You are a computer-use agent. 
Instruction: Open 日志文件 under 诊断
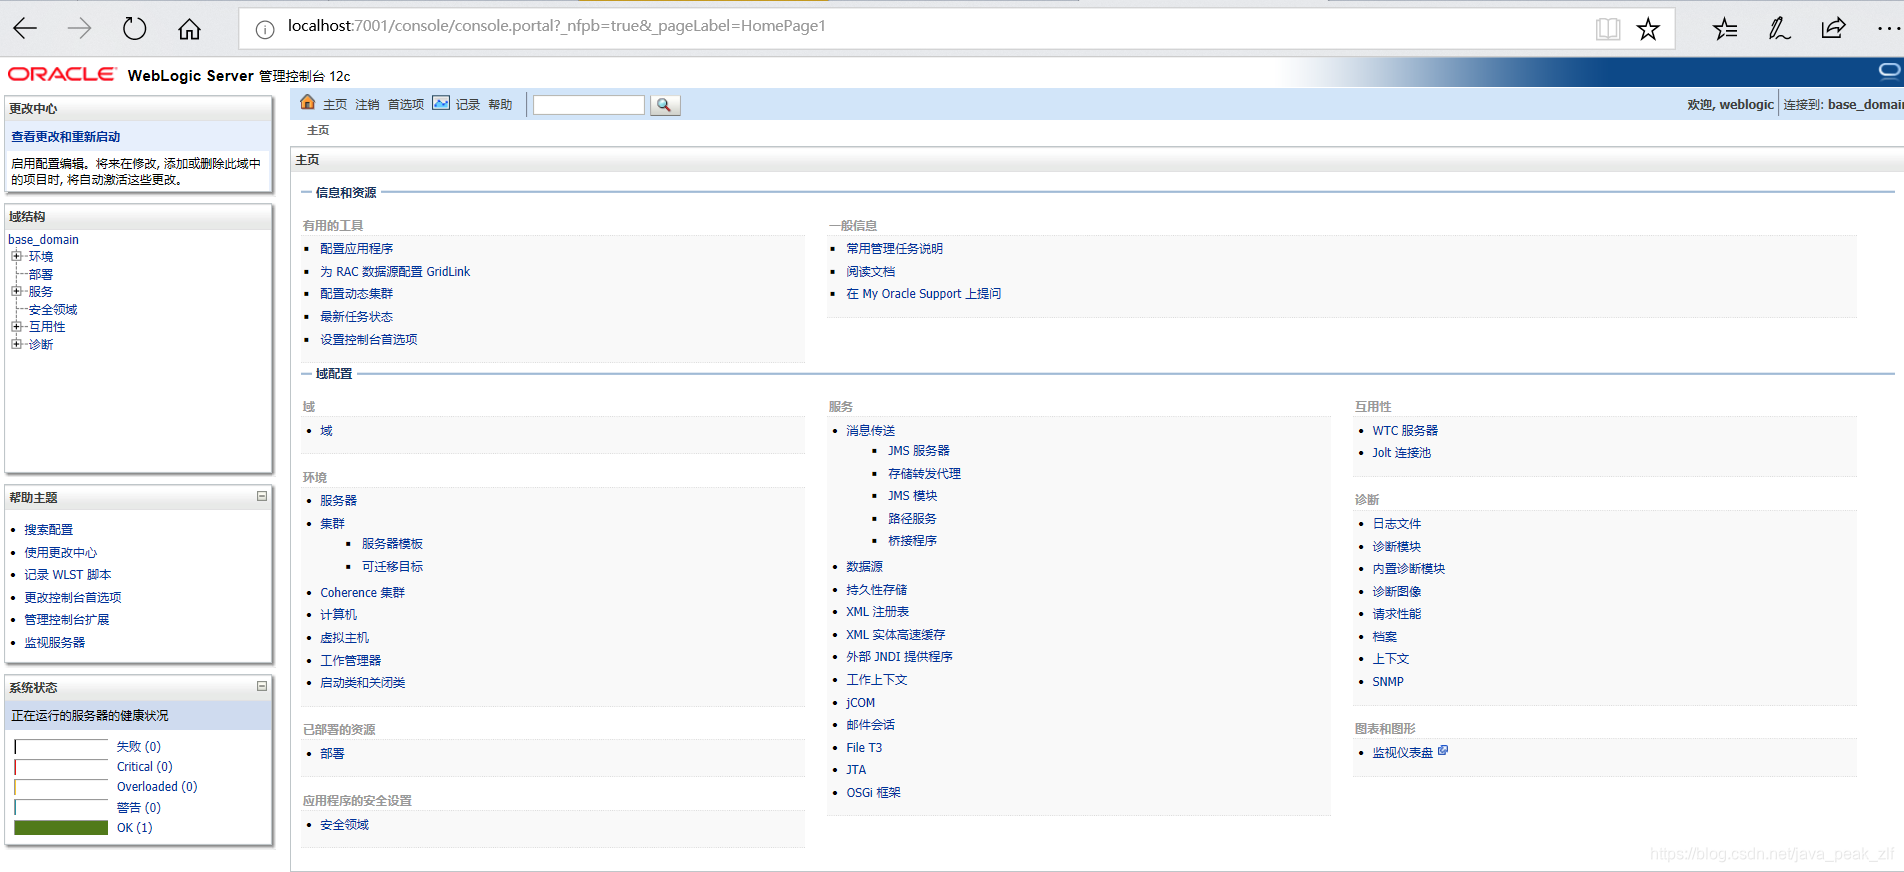1397,523
